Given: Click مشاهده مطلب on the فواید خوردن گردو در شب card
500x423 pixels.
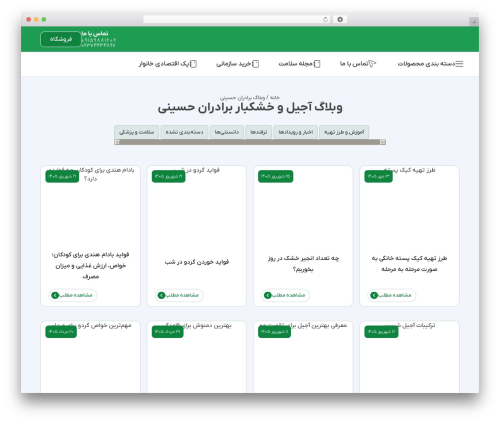Looking at the screenshot, I should coord(179,295).
